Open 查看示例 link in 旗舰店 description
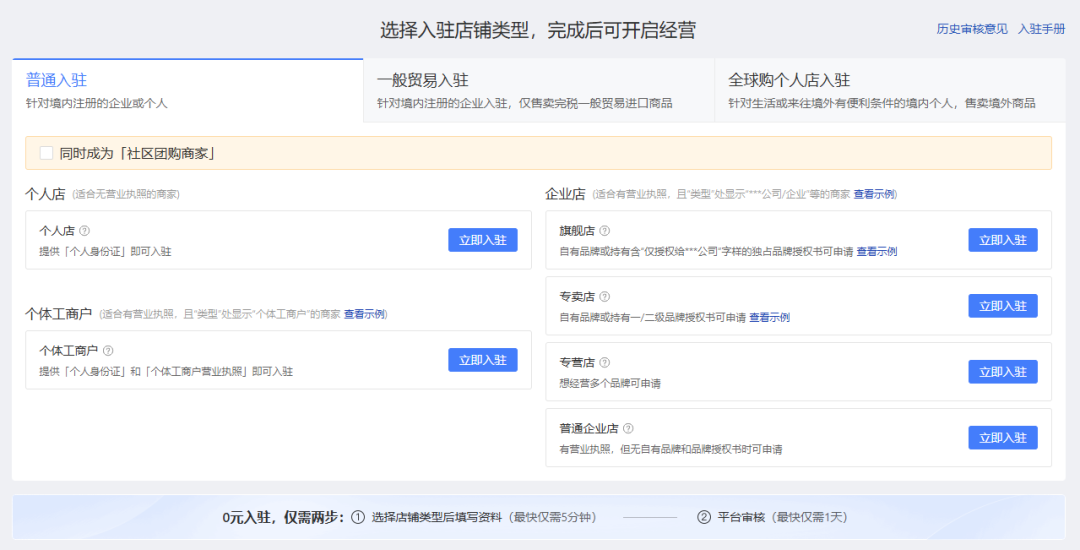 tap(877, 252)
